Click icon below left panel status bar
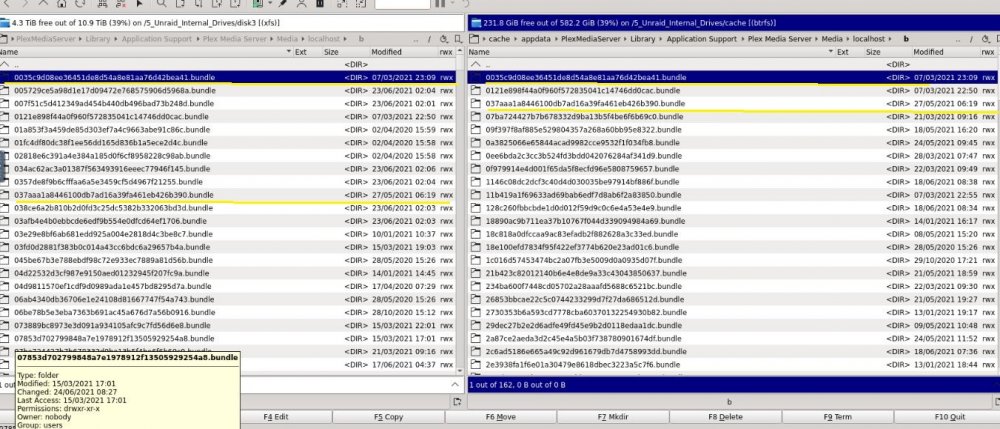1000x429 pixels. point(457,402)
